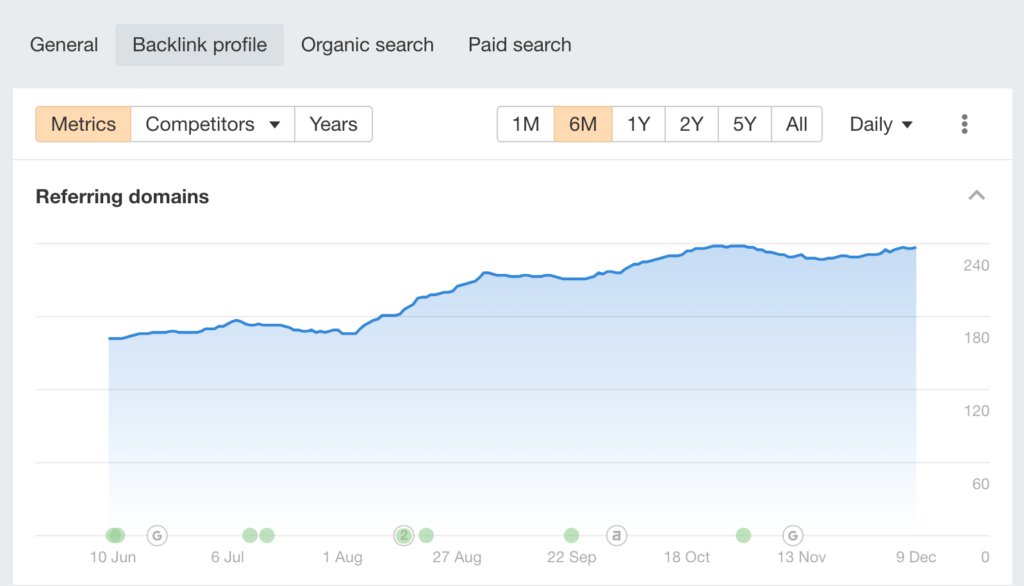The width and height of the screenshot is (1024, 586).
Task: Click the grouped event marker labeled 2
Action: point(404,536)
